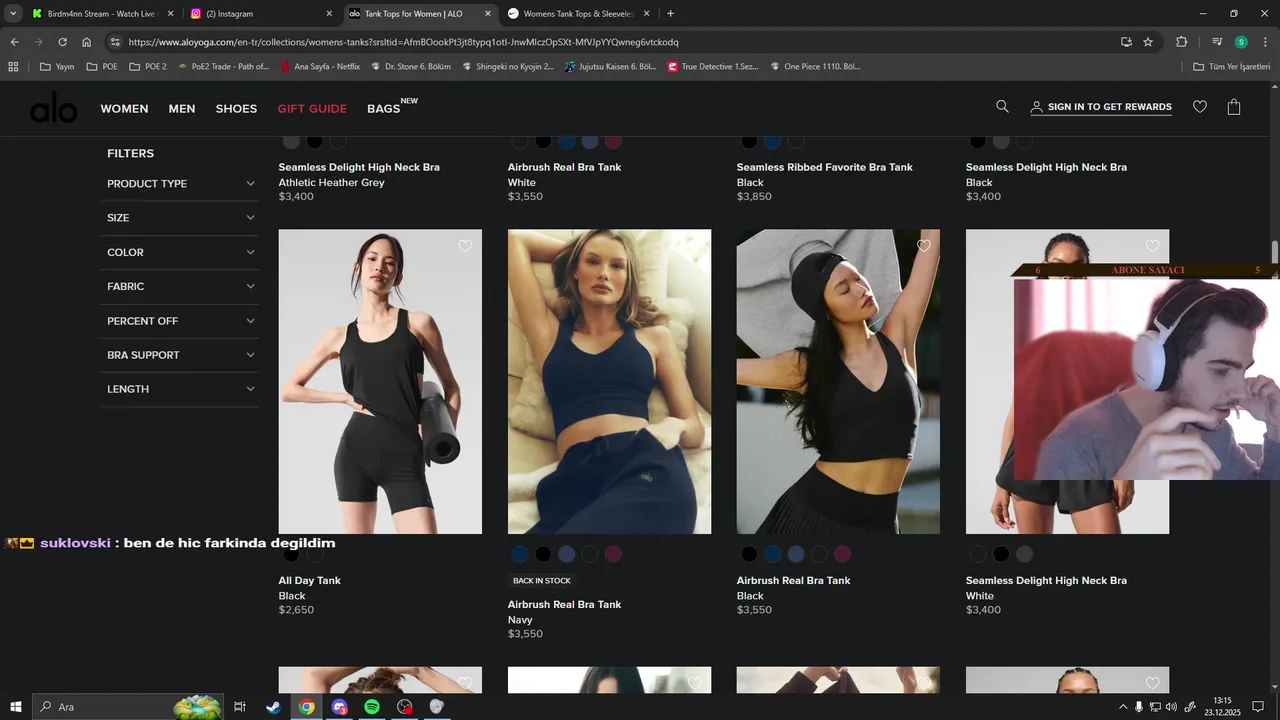Screen dimensions: 1280x720
Task: Open Steam from the taskbar
Action: tap(273, 707)
